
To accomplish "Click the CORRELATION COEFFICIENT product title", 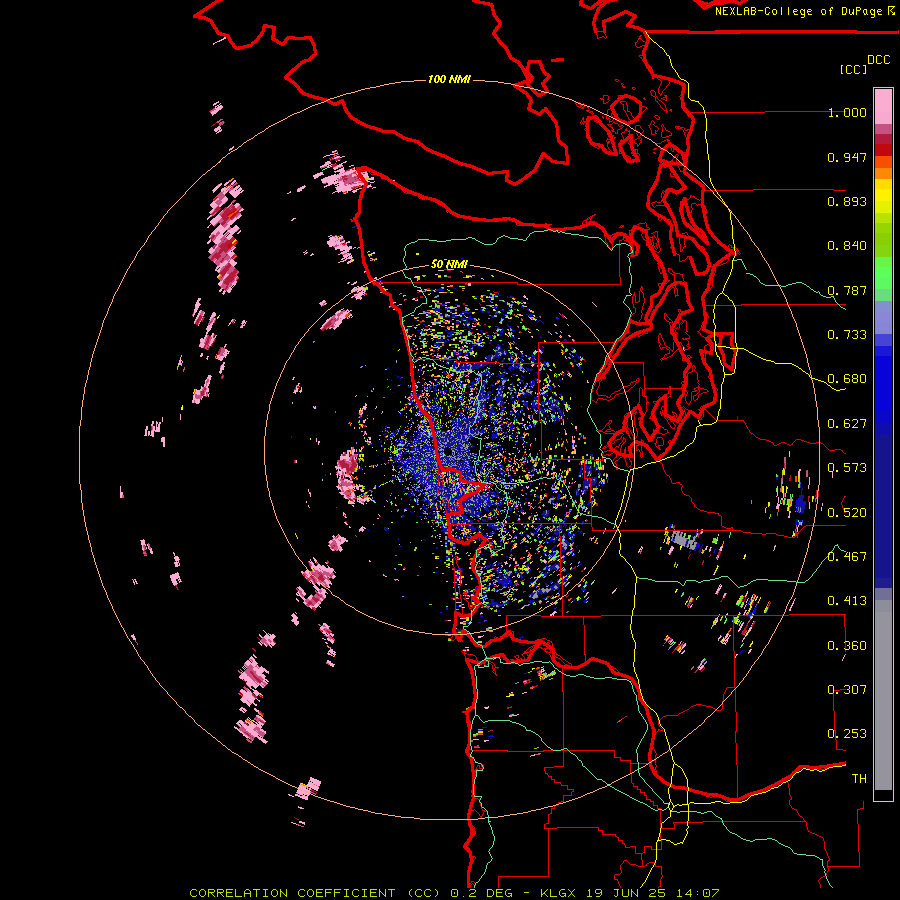I will (x=315, y=893).
